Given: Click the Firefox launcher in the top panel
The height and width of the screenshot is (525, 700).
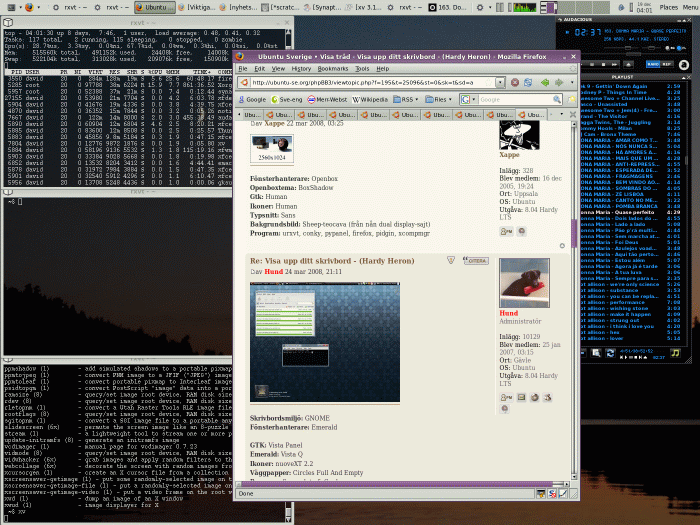Looking at the screenshot, I should point(29,7).
